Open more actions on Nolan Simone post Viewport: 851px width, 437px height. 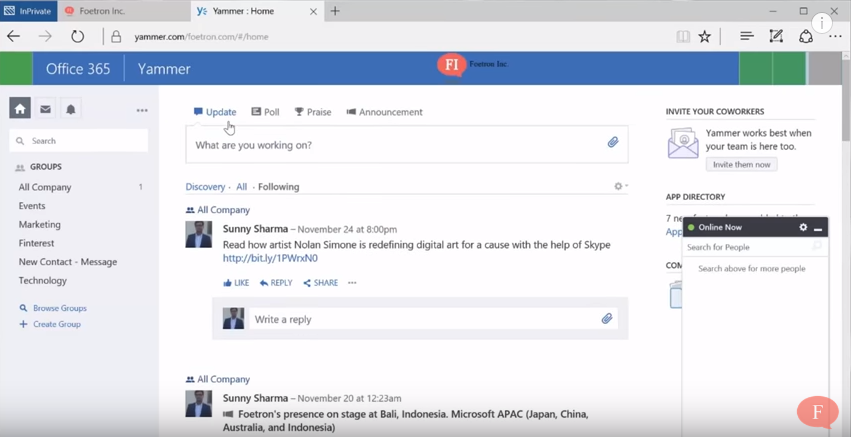(x=352, y=283)
